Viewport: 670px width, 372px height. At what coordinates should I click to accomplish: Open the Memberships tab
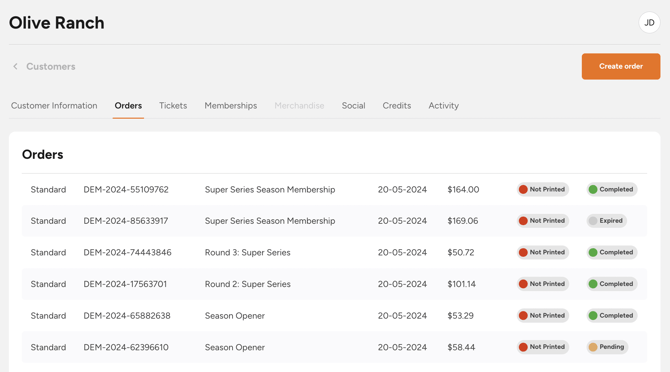pos(231,105)
